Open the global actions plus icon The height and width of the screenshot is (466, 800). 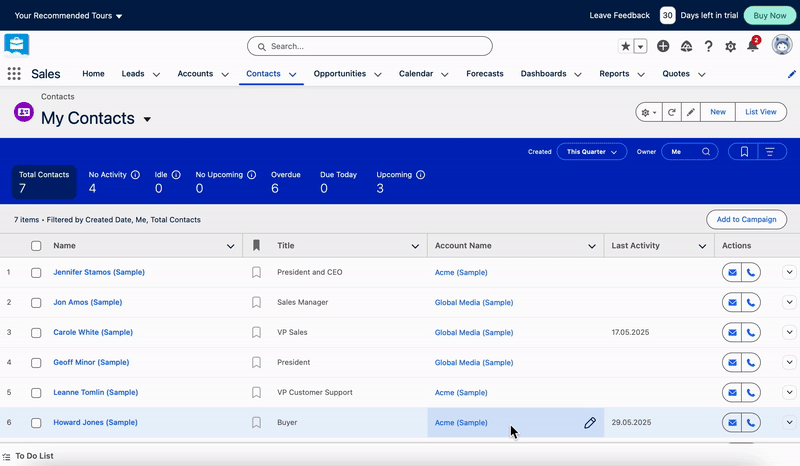[x=663, y=46]
